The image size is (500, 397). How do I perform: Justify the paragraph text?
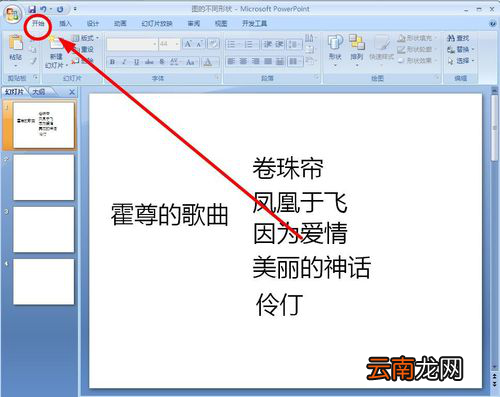tap(268, 61)
